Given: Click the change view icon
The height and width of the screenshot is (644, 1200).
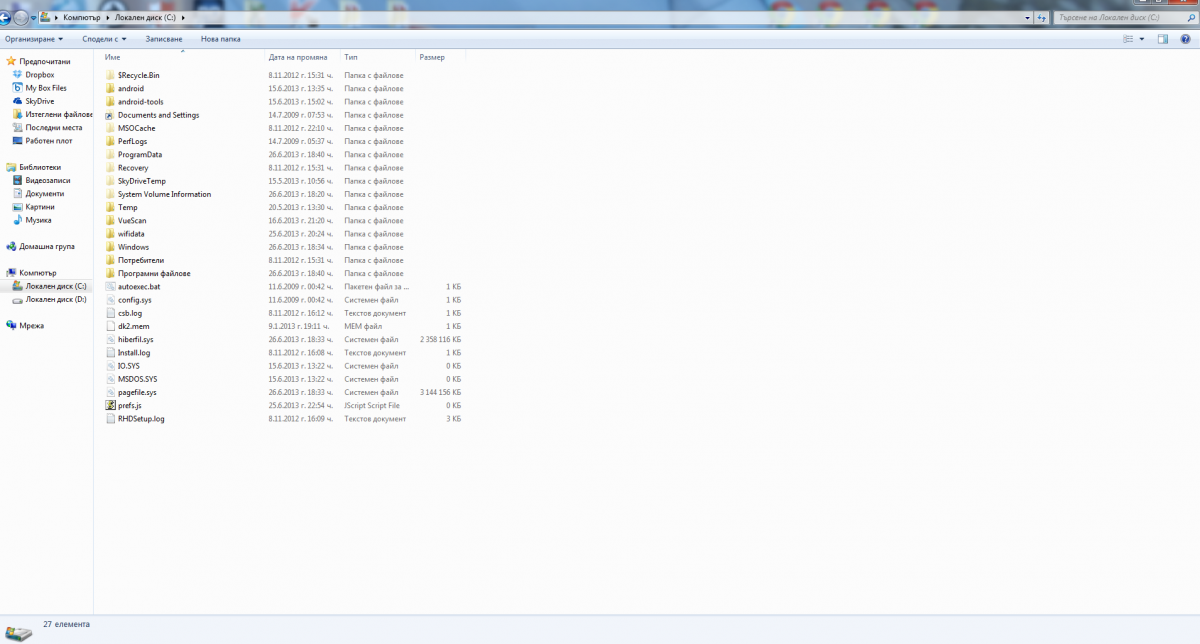Looking at the screenshot, I should coord(1129,39).
